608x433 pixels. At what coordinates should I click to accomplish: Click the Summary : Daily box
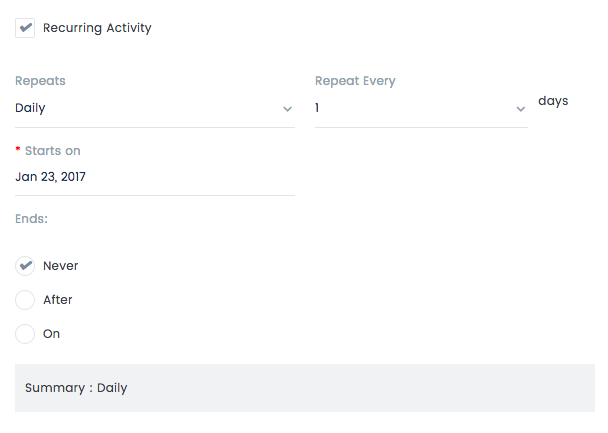pyautogui.click(x=305, y=388)
